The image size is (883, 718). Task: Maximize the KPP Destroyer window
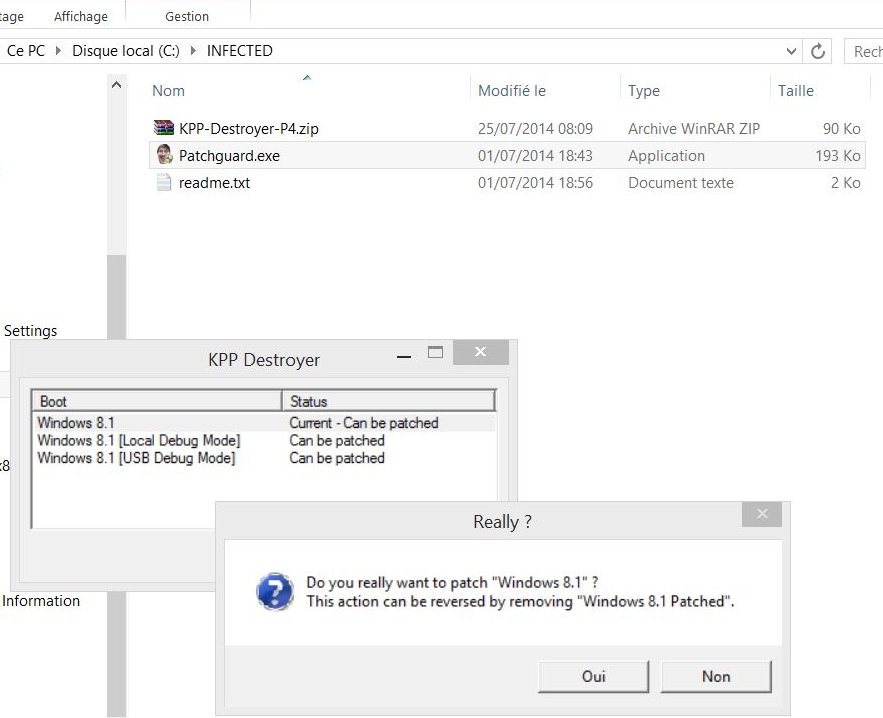pos(435,353)
